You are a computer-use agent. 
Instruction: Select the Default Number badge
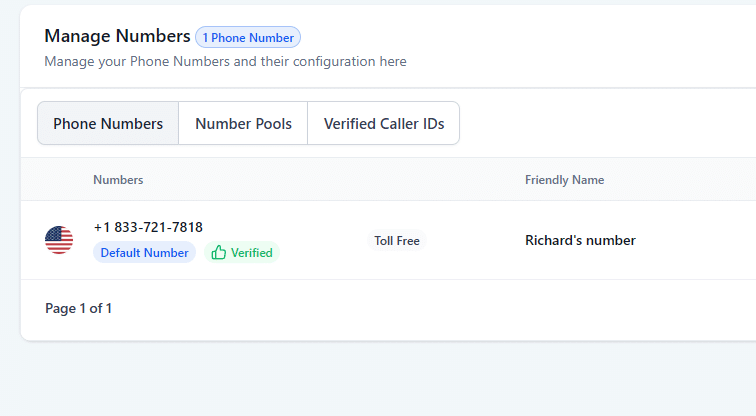[144, 253]
